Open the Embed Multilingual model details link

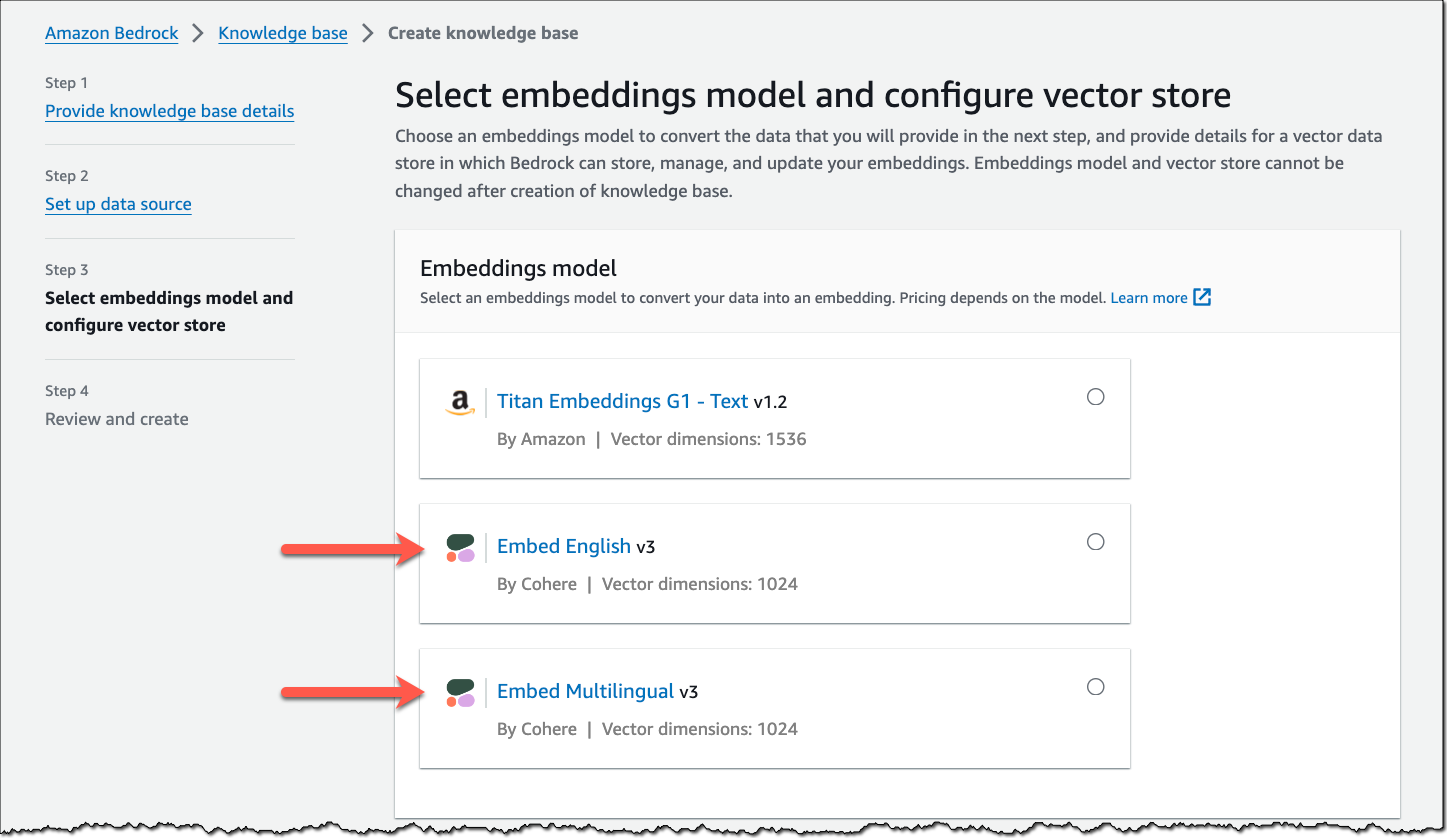click(x=585, y=691)
